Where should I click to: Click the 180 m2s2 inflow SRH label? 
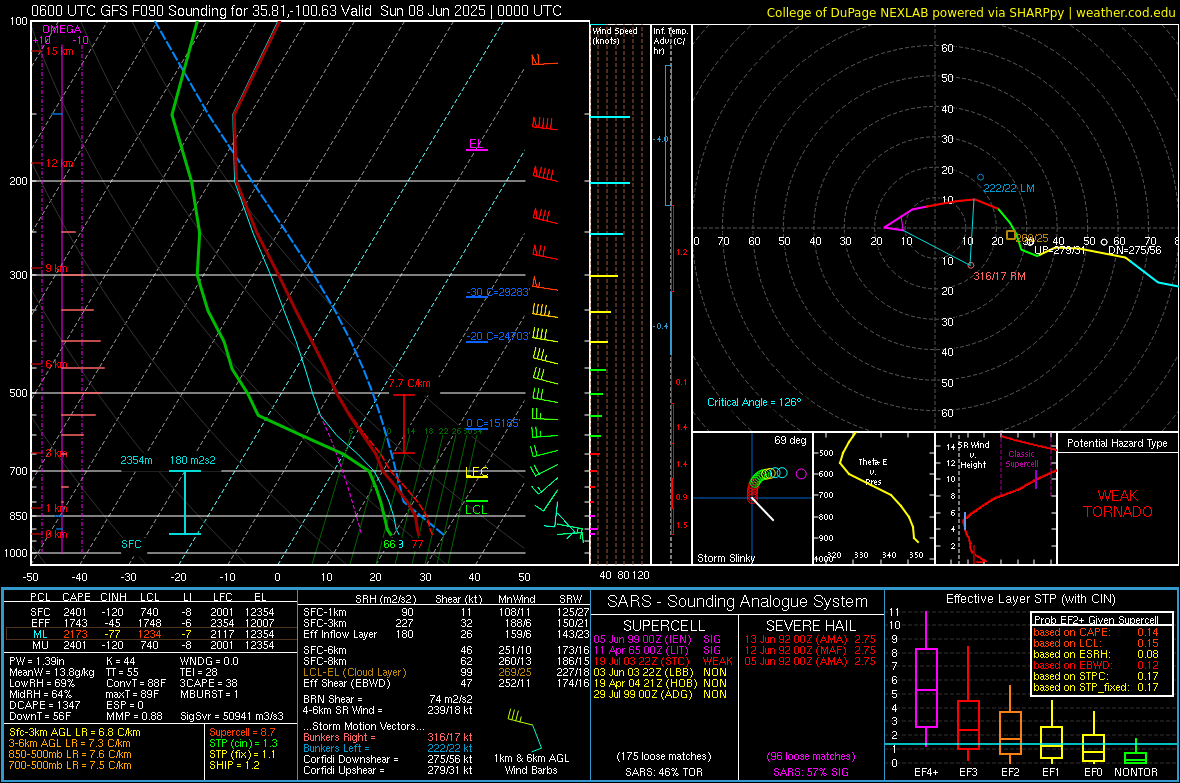tap(193, 460)
